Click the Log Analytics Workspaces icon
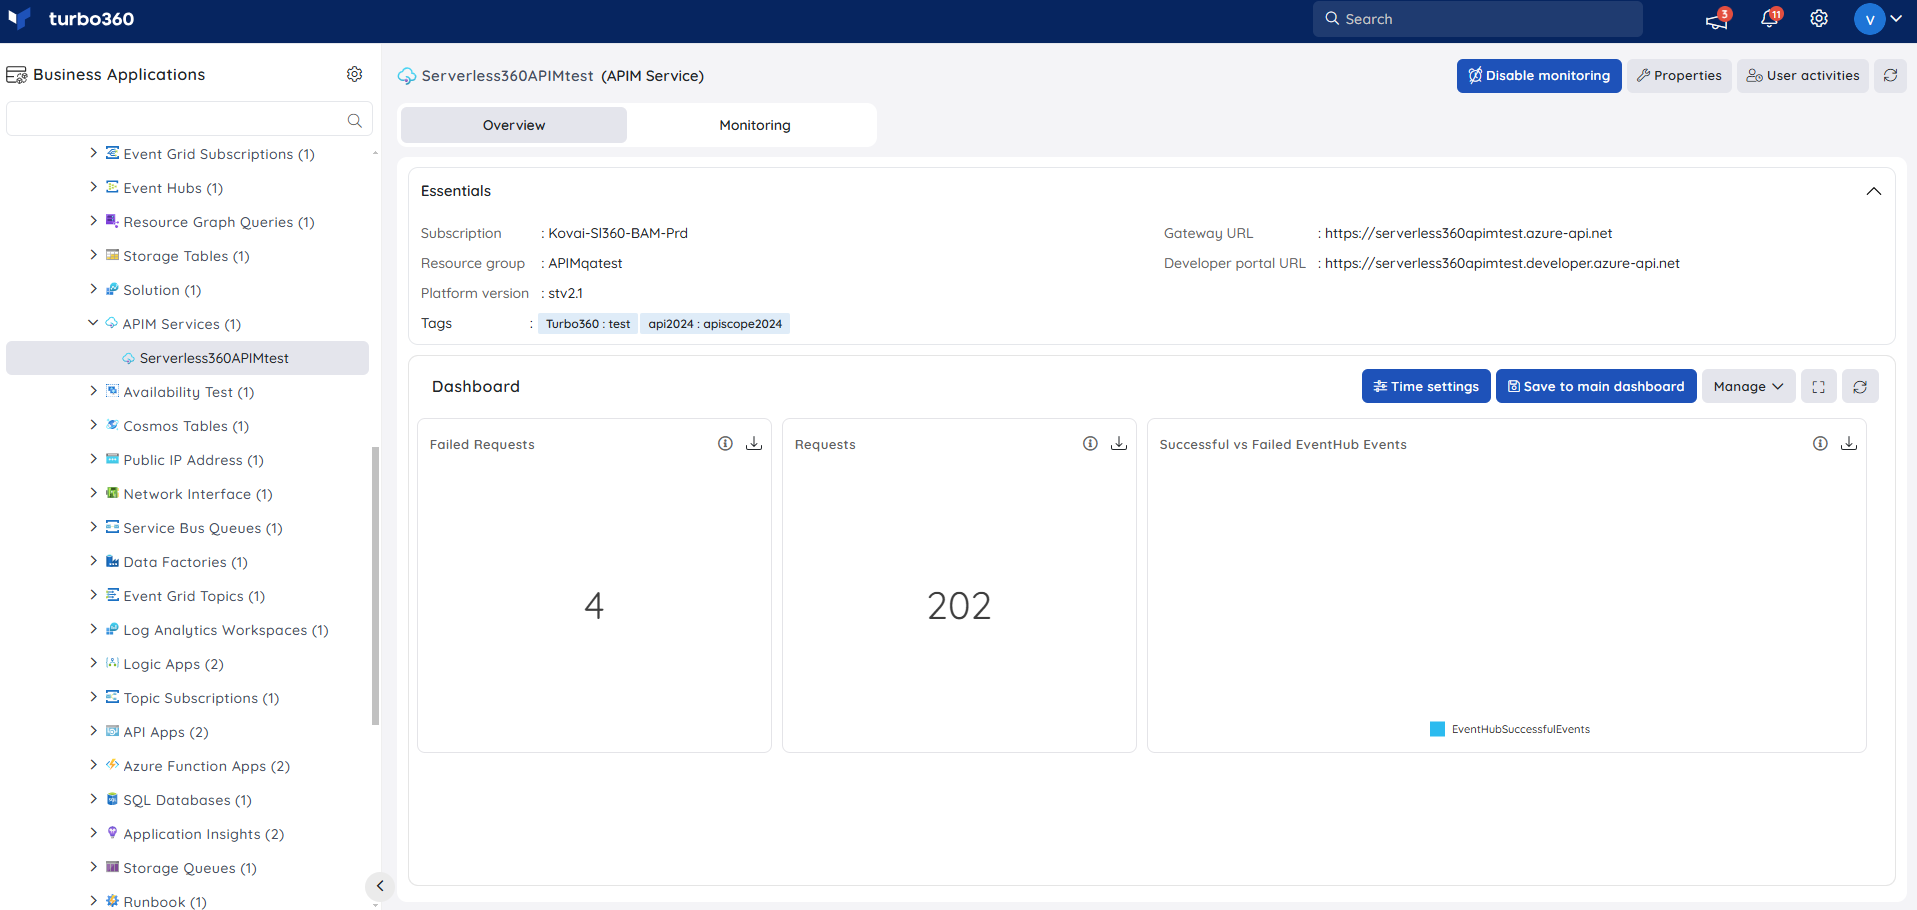The width and height of the screenshot is (1917, 910). (112, 629)
